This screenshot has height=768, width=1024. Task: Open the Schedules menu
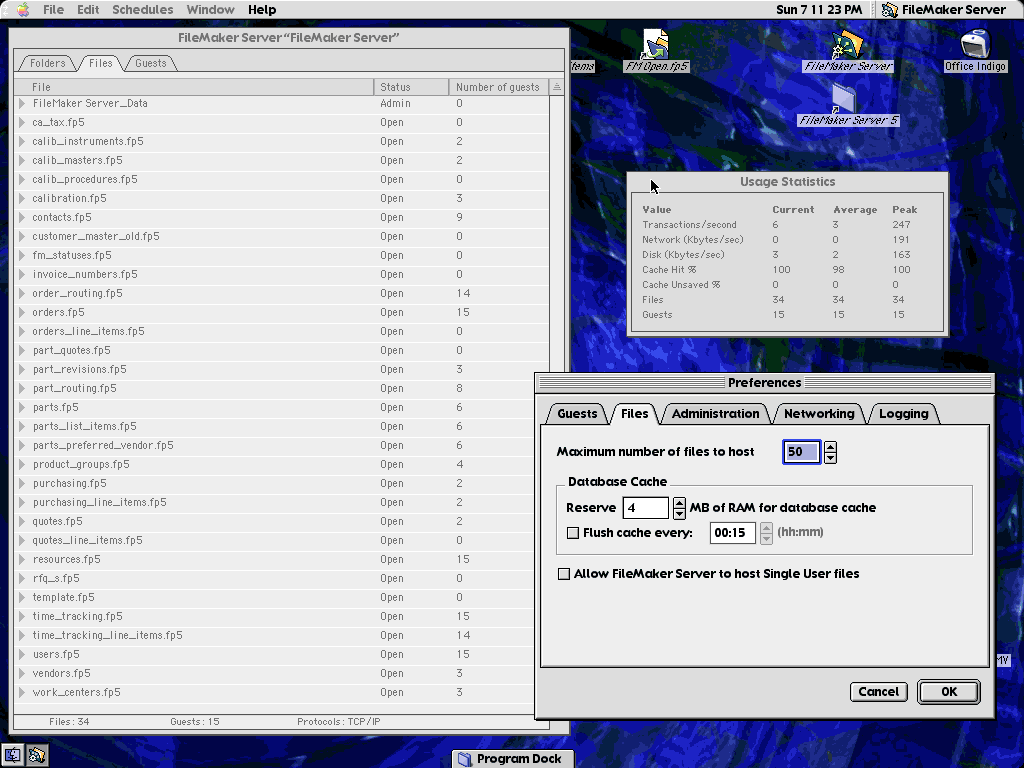pyautogui.click(x=142, y=10)
